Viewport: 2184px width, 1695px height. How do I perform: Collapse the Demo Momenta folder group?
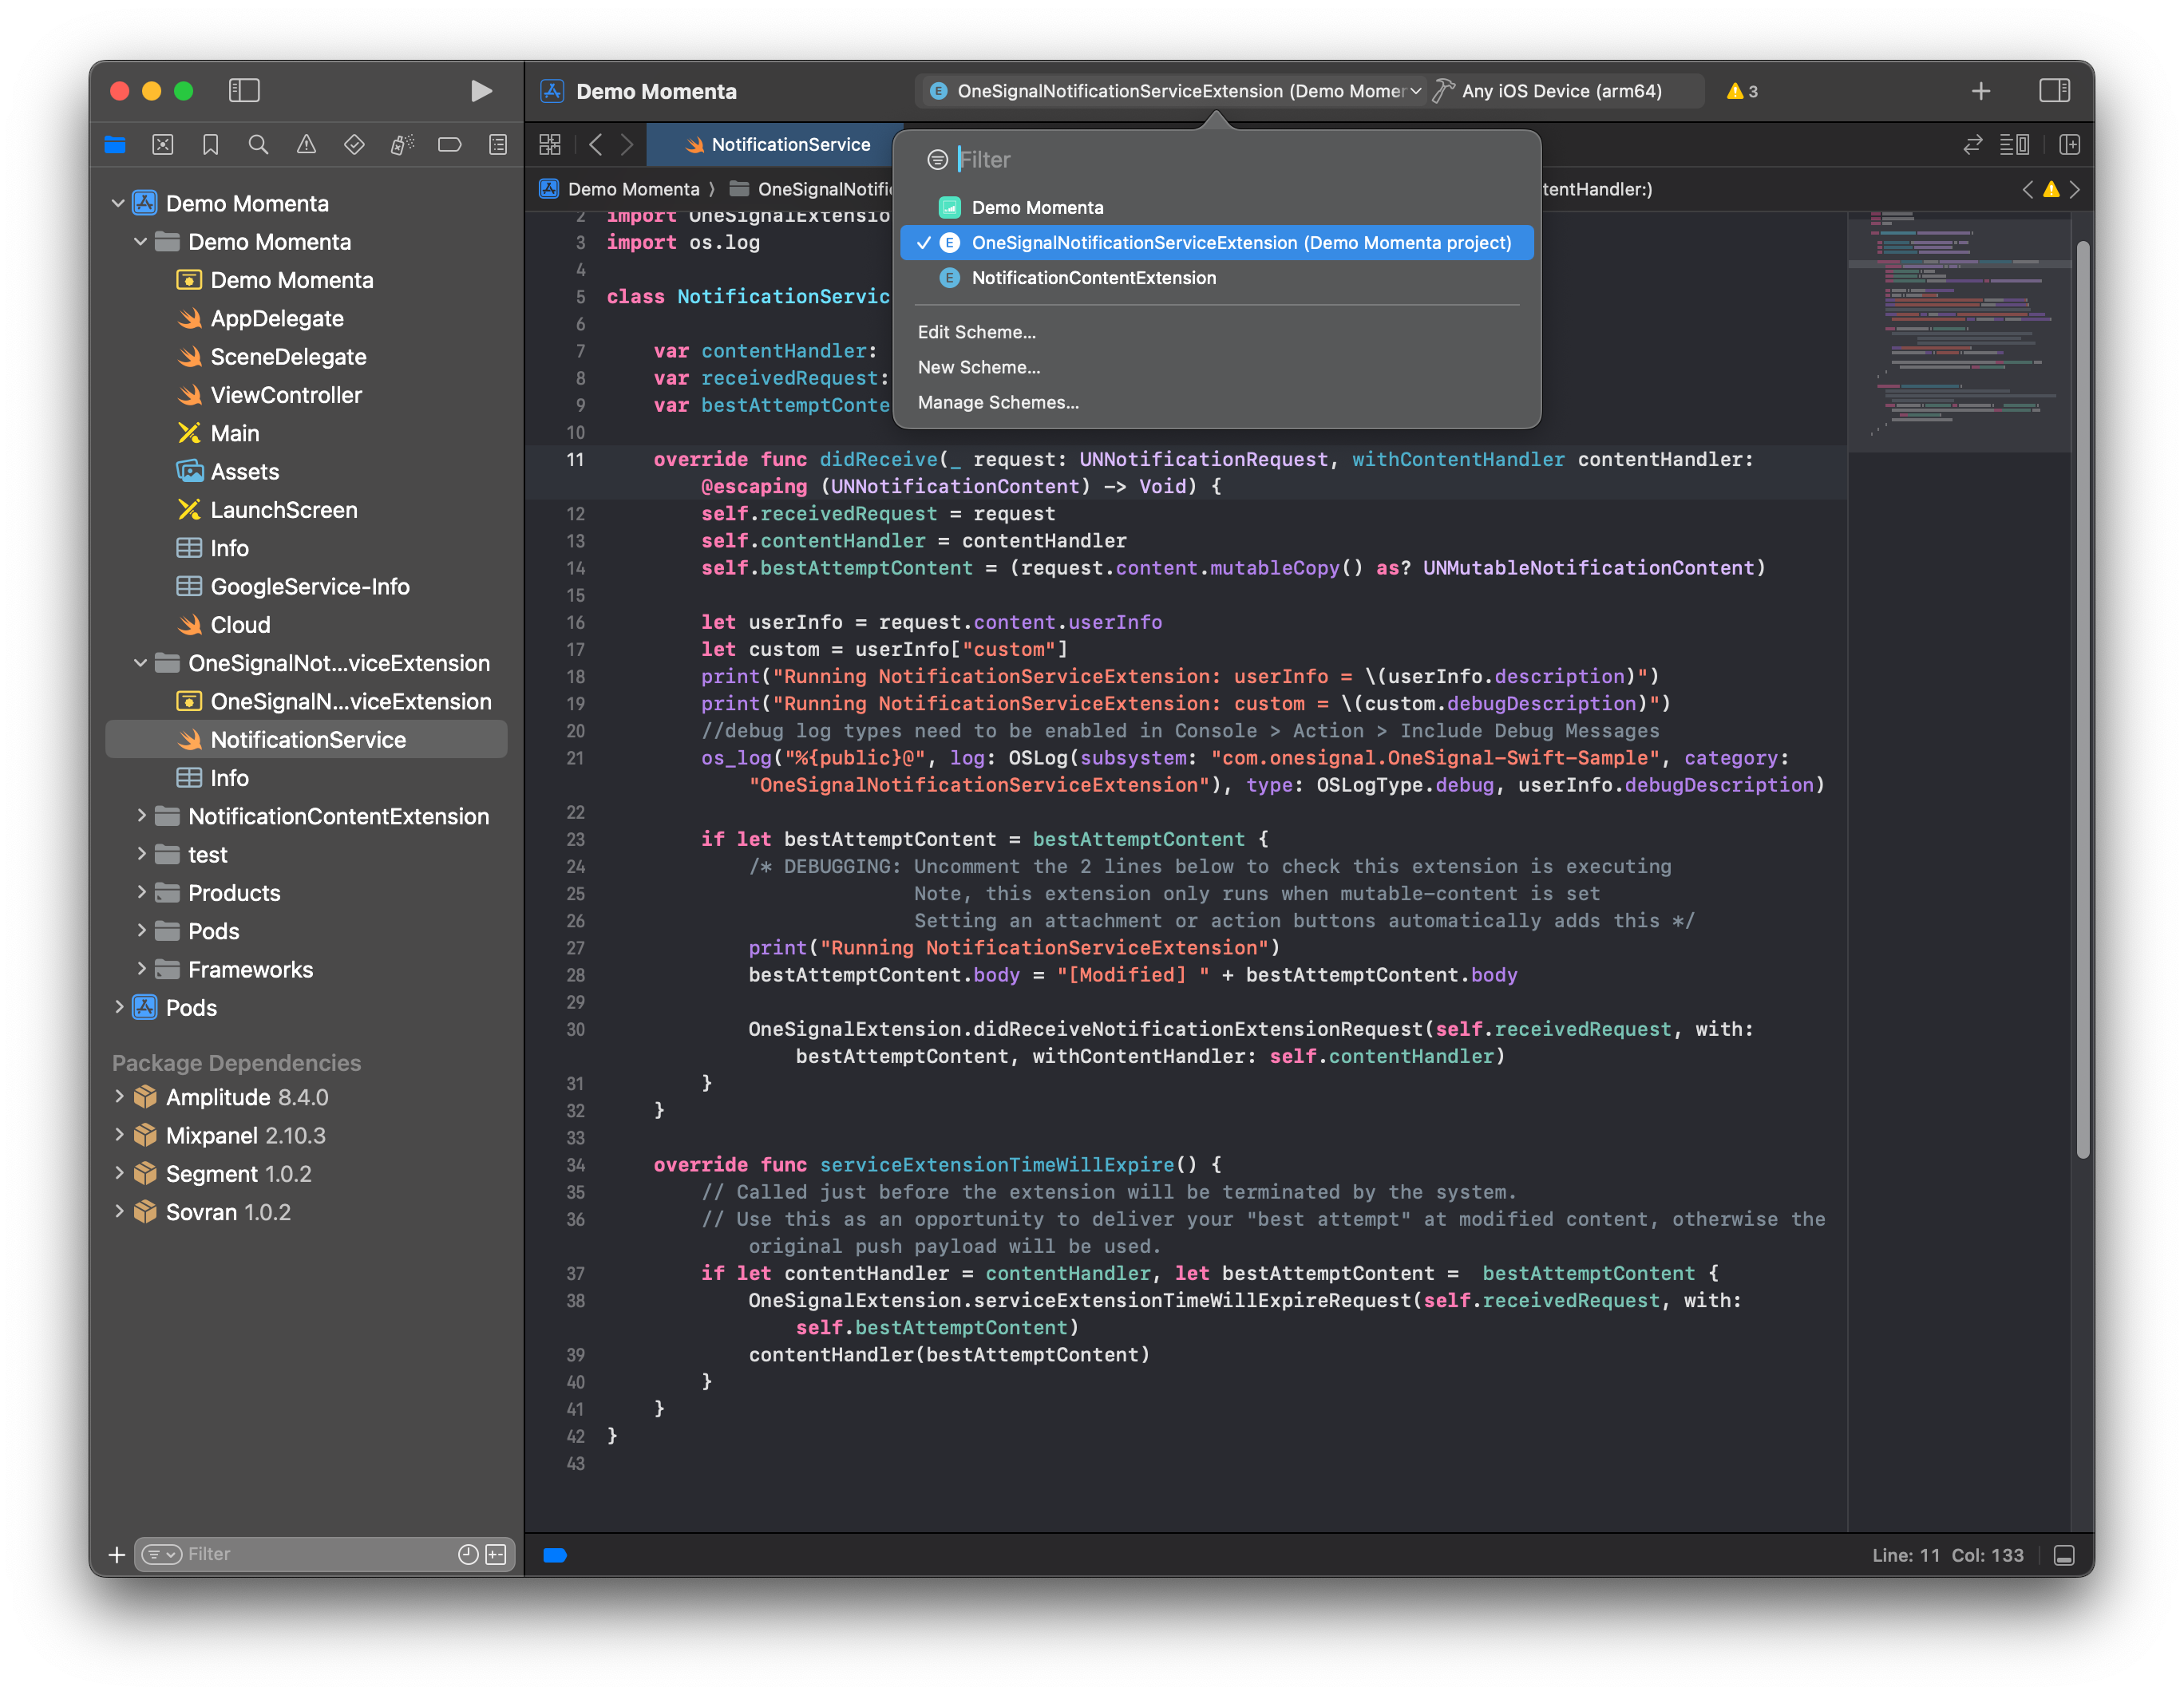[141, 242]
